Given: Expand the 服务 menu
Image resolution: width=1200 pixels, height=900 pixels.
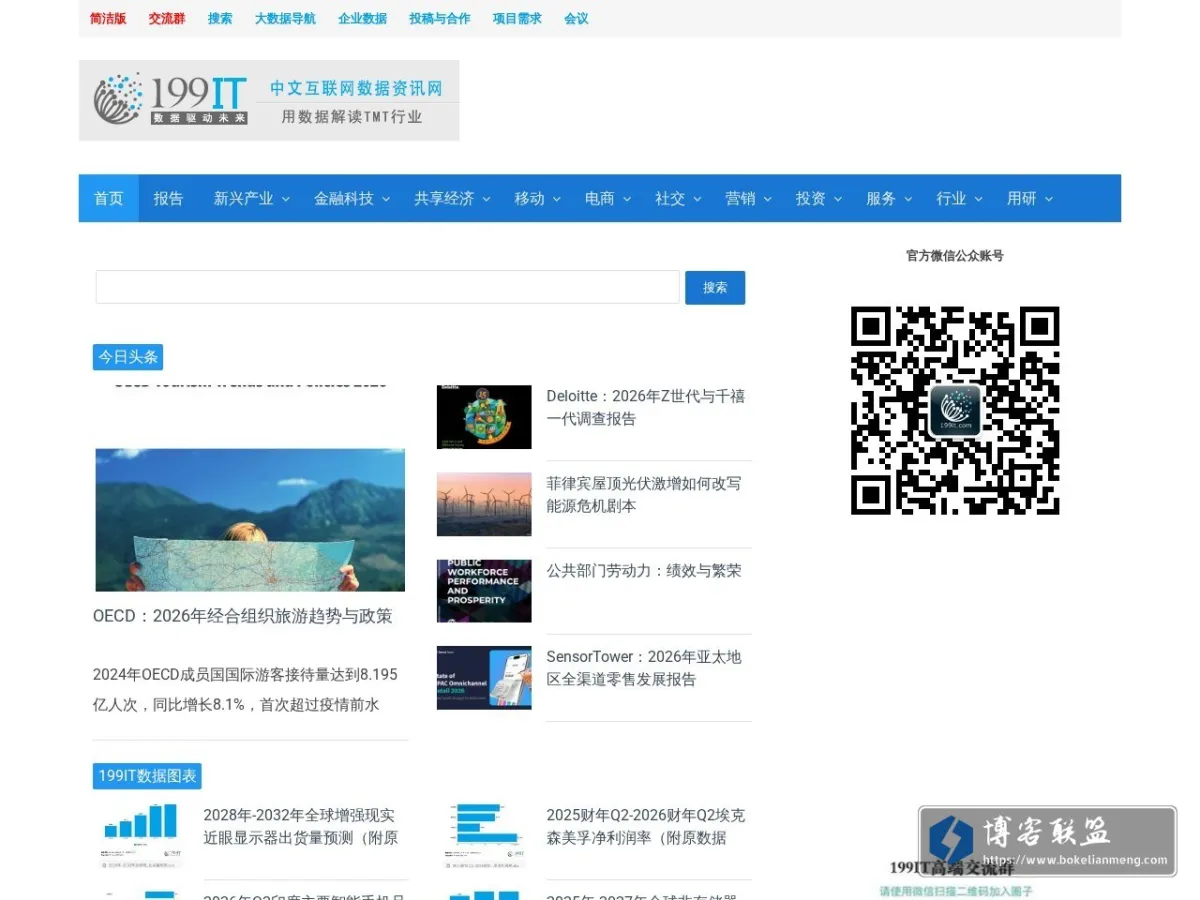Looking at the screenshot, I should click(889, 198).
